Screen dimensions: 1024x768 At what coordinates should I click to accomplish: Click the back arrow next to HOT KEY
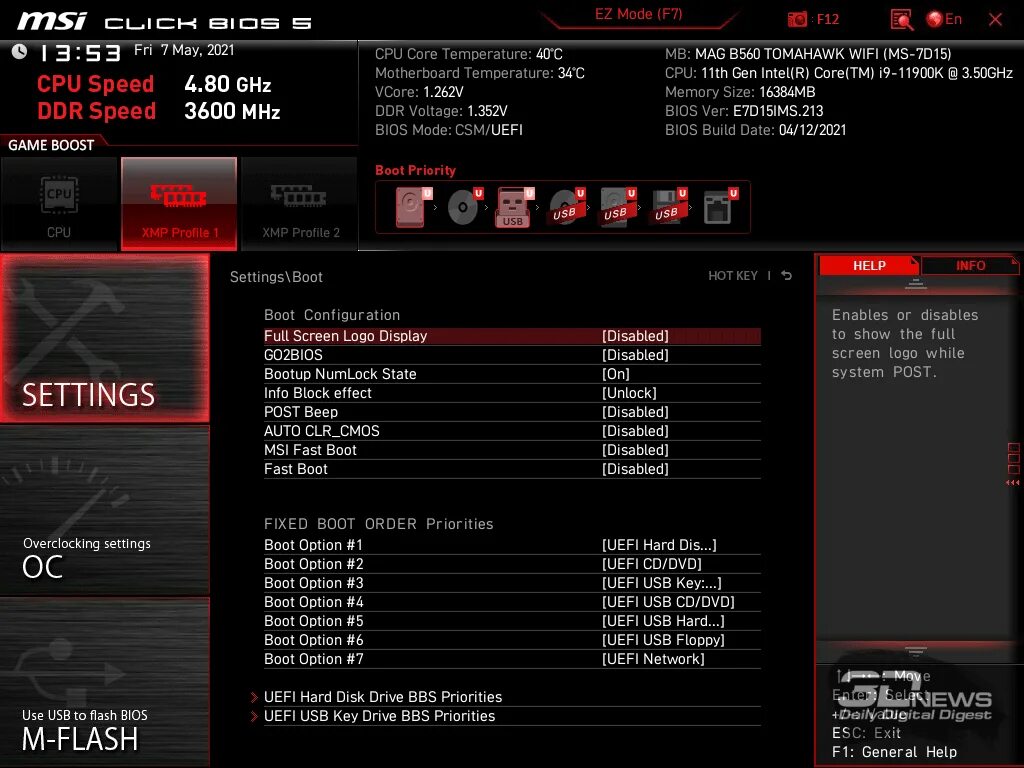(787, 276)
